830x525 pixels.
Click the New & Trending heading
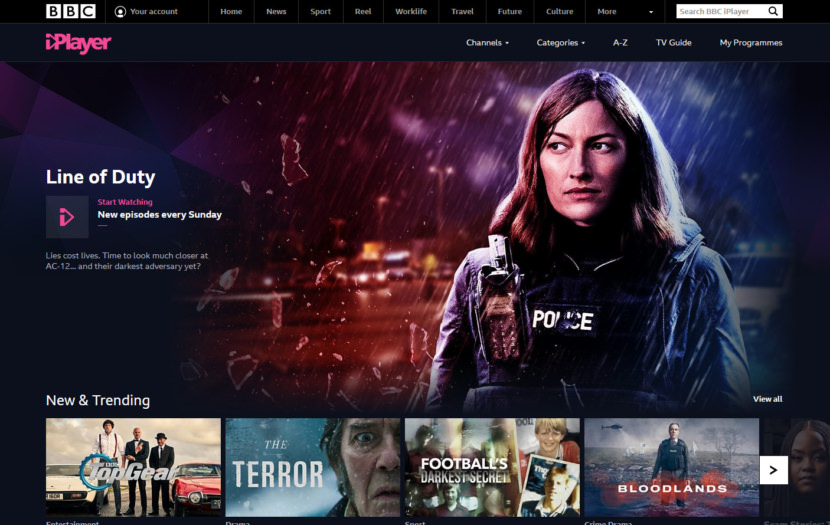98,400
